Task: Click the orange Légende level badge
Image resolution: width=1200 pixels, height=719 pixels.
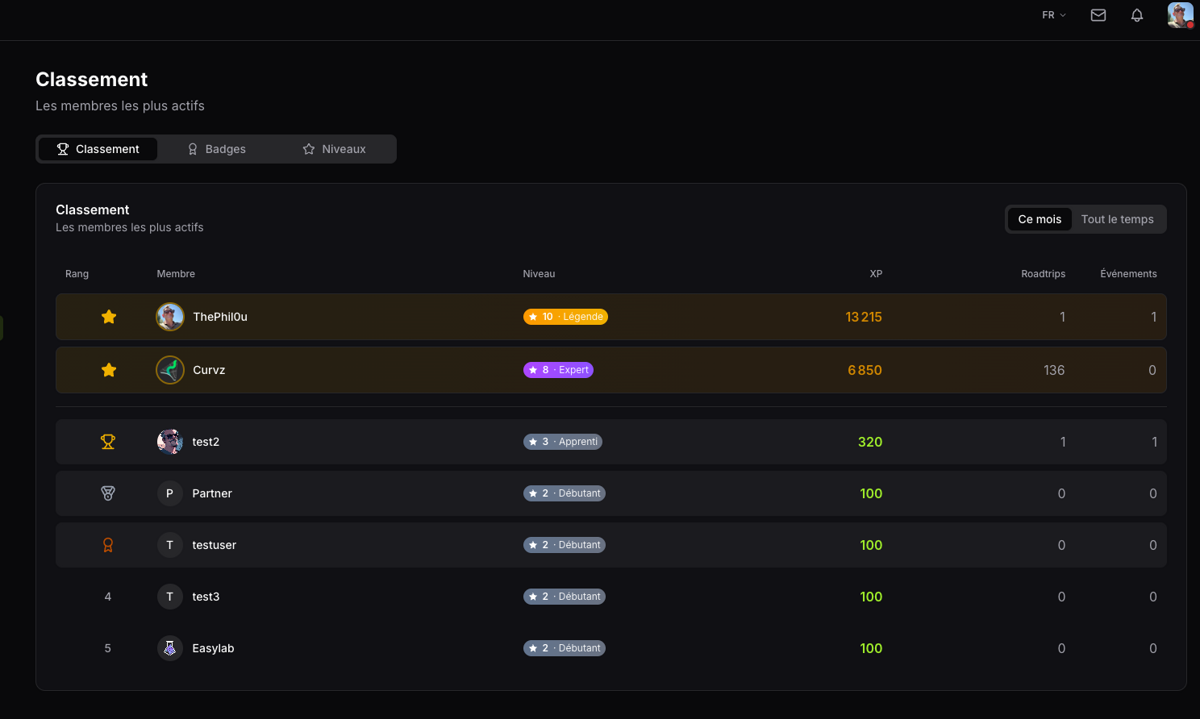Action: point(565,317)
